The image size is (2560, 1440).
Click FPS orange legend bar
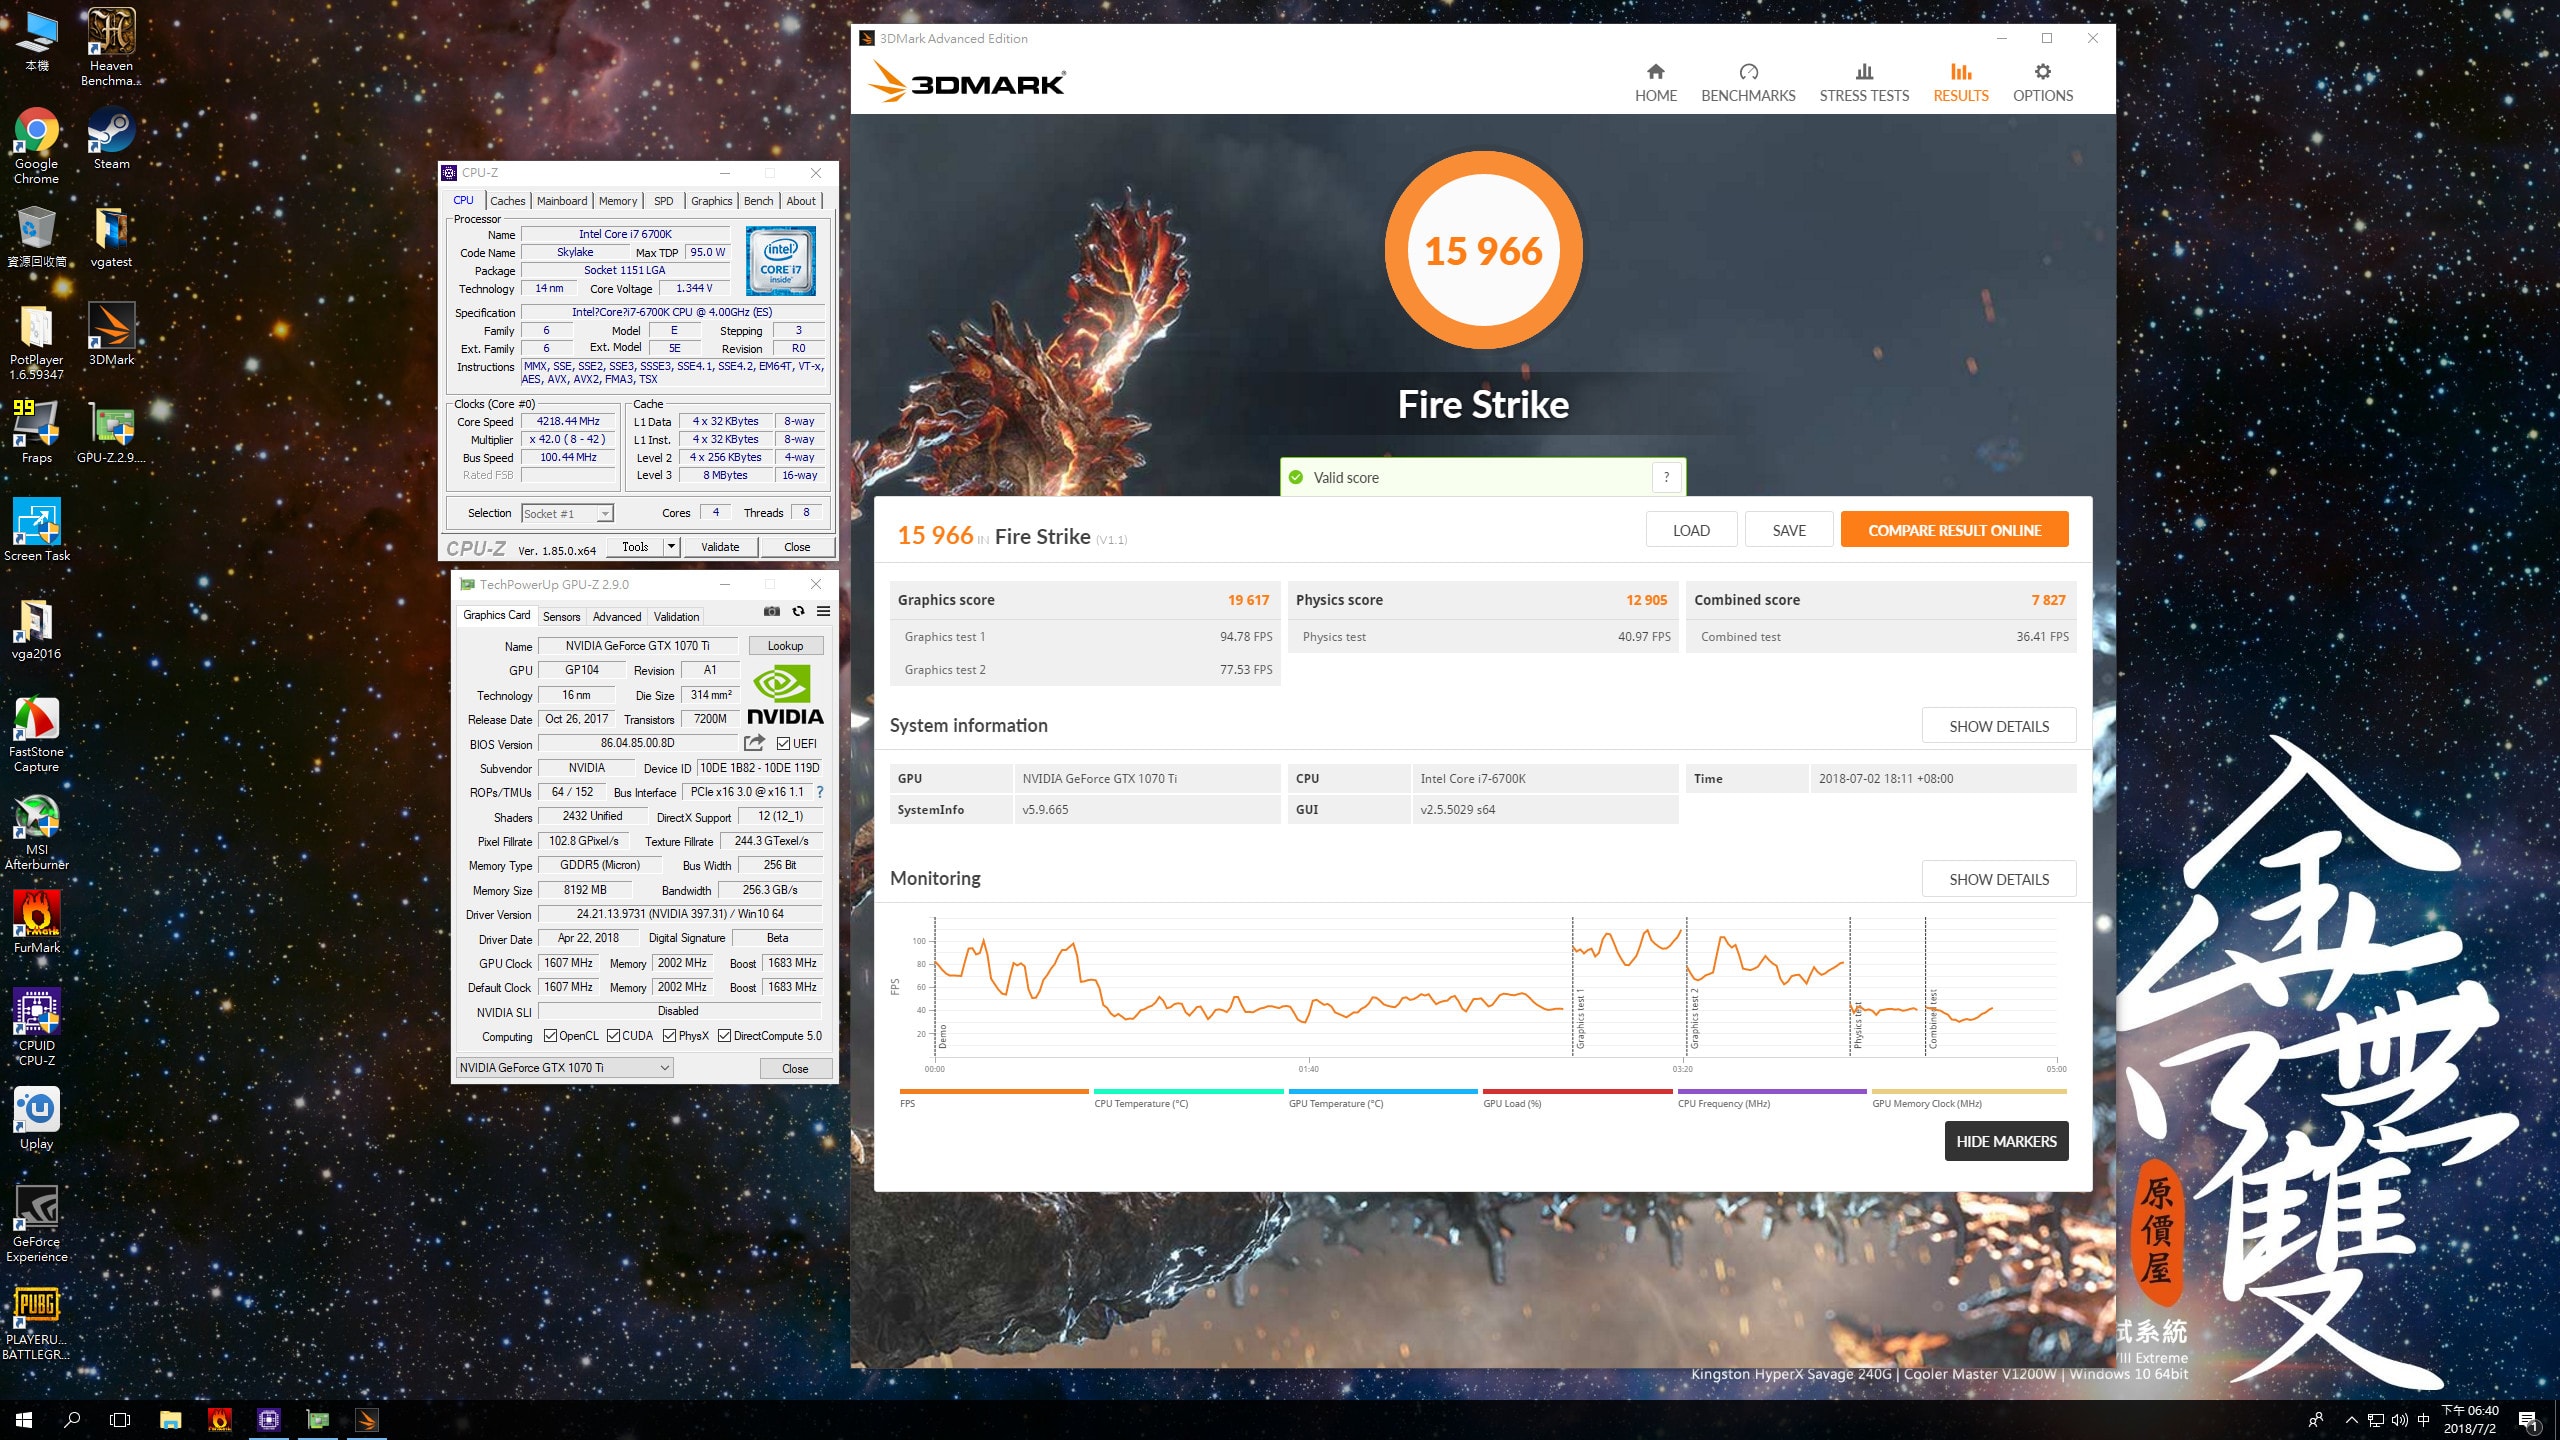(994, 1091)
